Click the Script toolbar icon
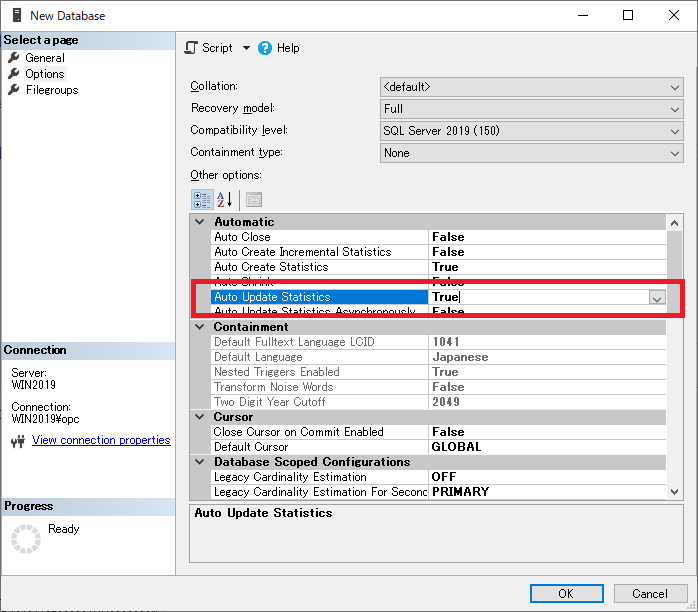The image size is (698, 612). (x=191, y=48)
